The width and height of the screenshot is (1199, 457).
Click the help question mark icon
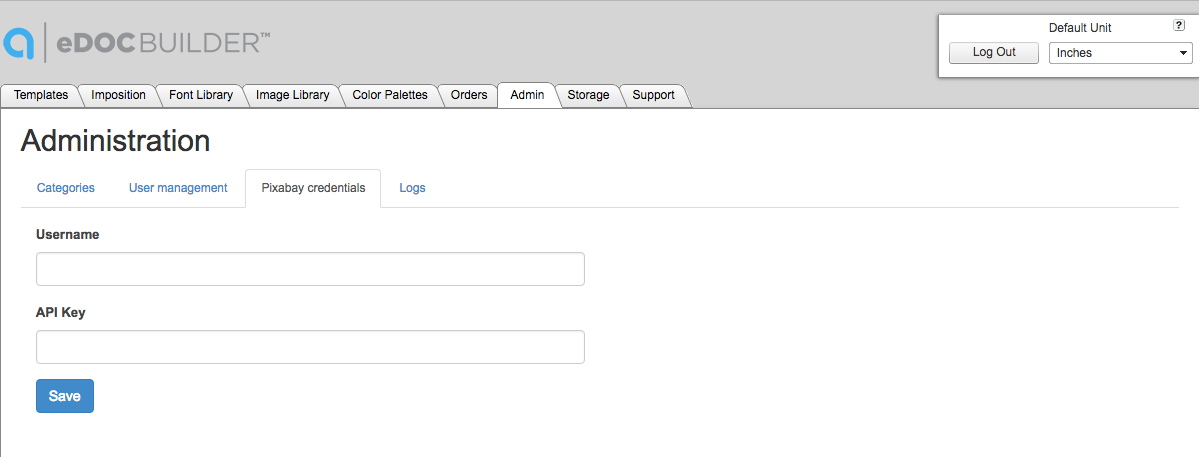point(1179,27)
